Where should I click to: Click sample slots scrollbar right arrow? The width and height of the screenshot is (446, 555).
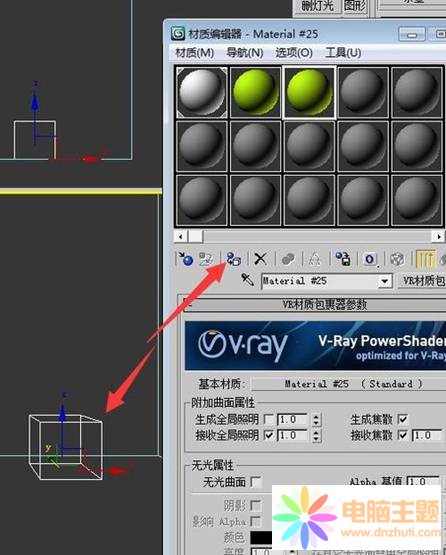coord(438,236)
